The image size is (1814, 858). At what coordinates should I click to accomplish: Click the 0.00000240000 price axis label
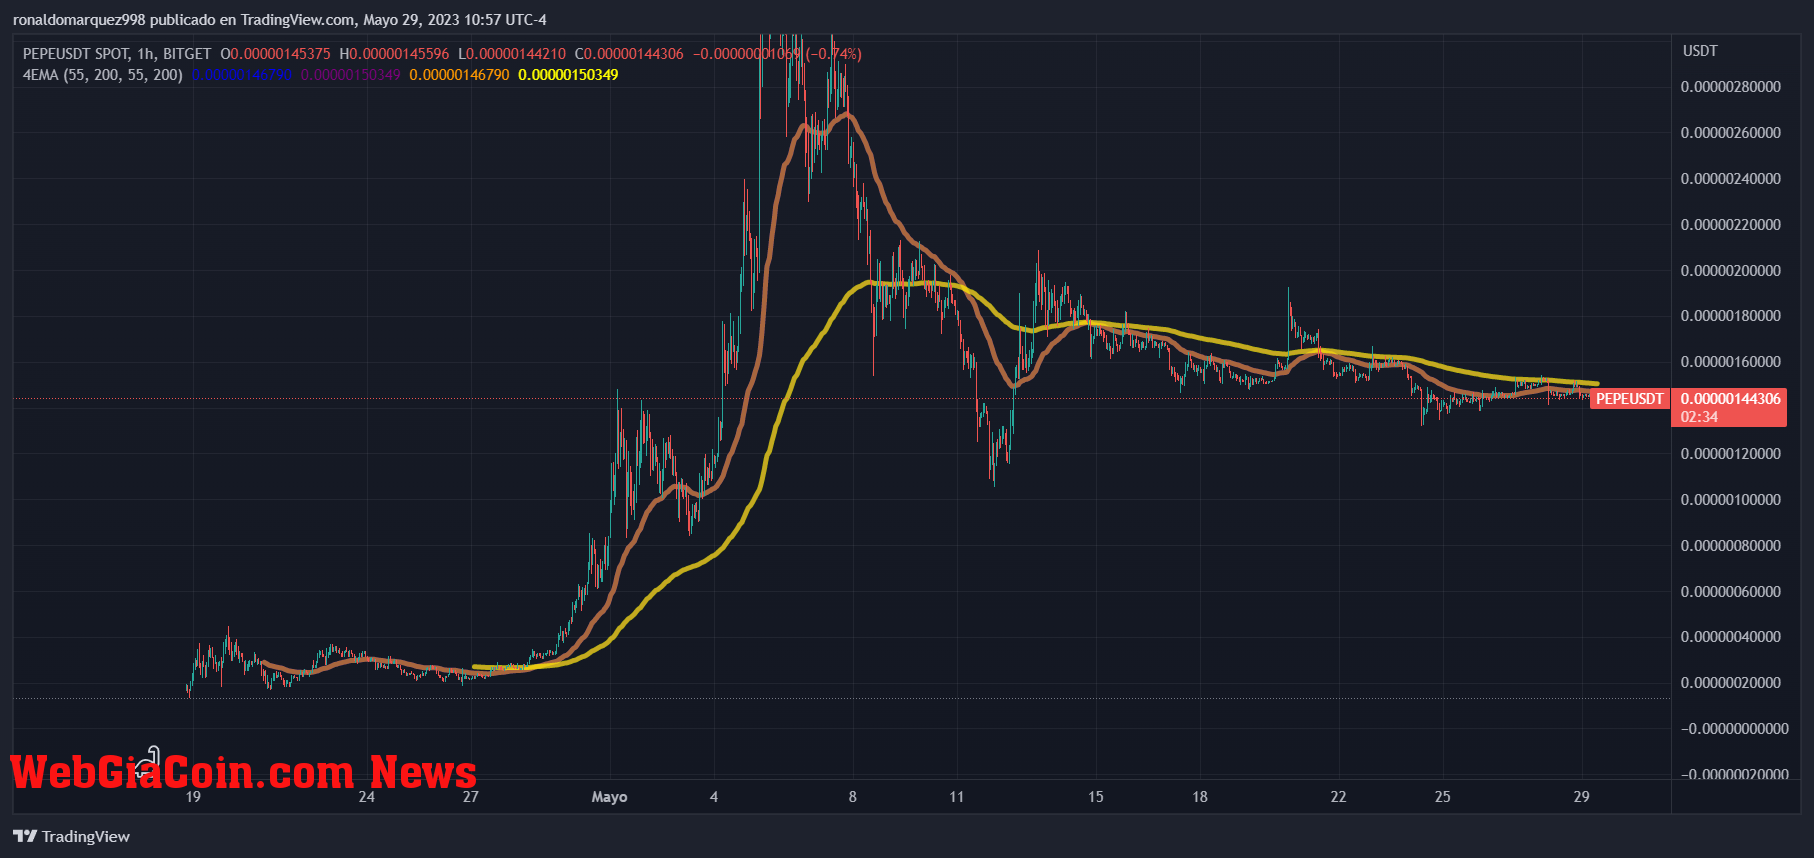pos(1731,179)
